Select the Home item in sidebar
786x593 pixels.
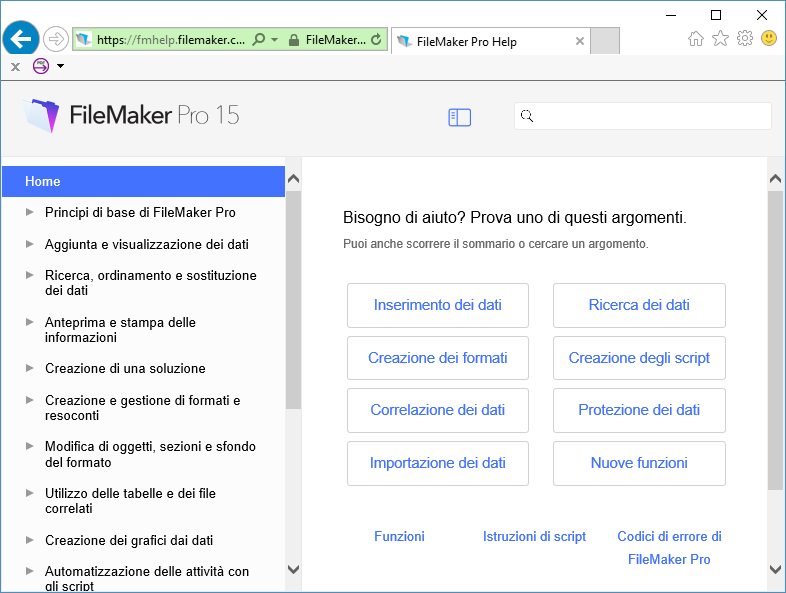pyautogui.click(x=143, y=181)
